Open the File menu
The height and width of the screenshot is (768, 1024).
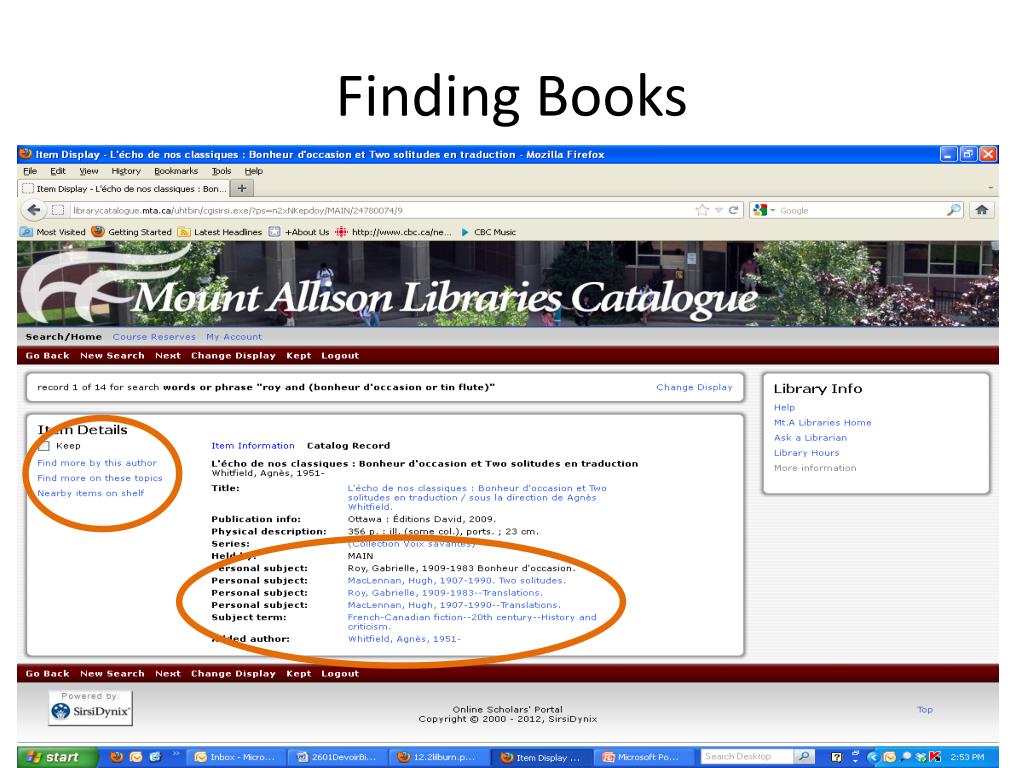[30, 171]
